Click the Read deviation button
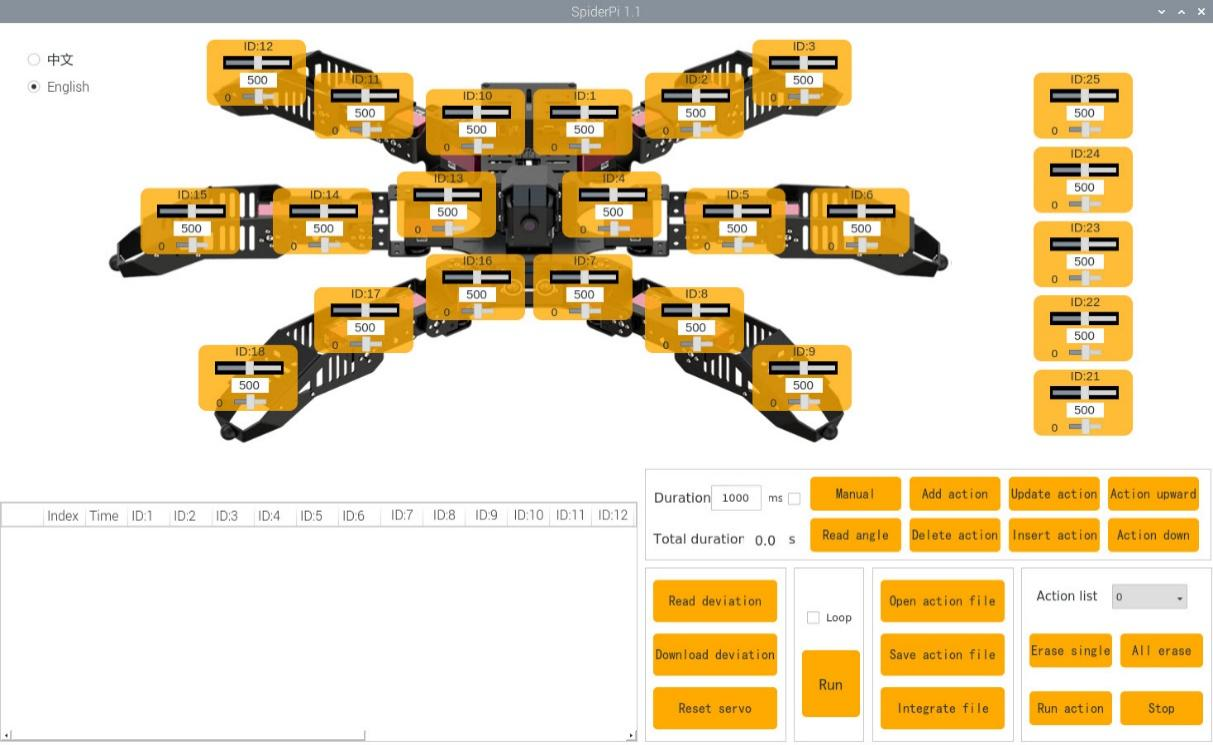The image size is (1213, 745). tap(715, 601)
